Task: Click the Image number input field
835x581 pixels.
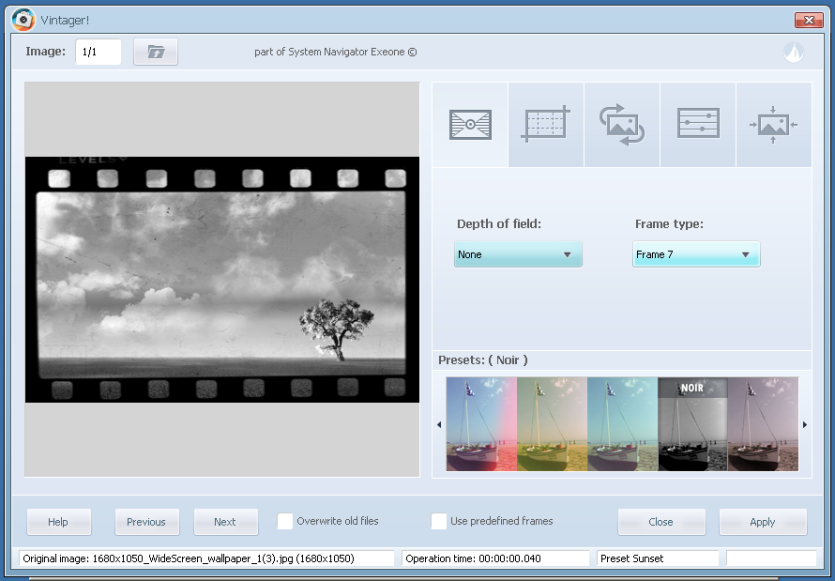Action: 98,52
